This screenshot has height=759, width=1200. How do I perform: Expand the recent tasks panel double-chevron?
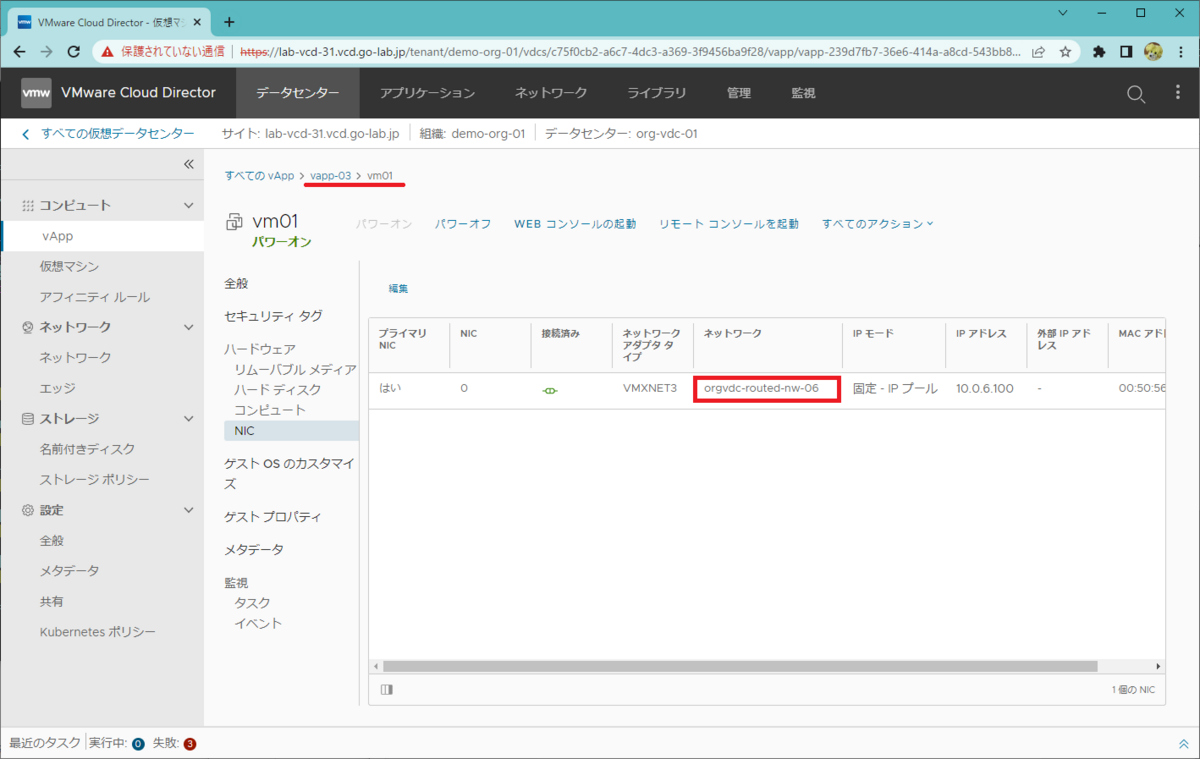coord(1184,744)
